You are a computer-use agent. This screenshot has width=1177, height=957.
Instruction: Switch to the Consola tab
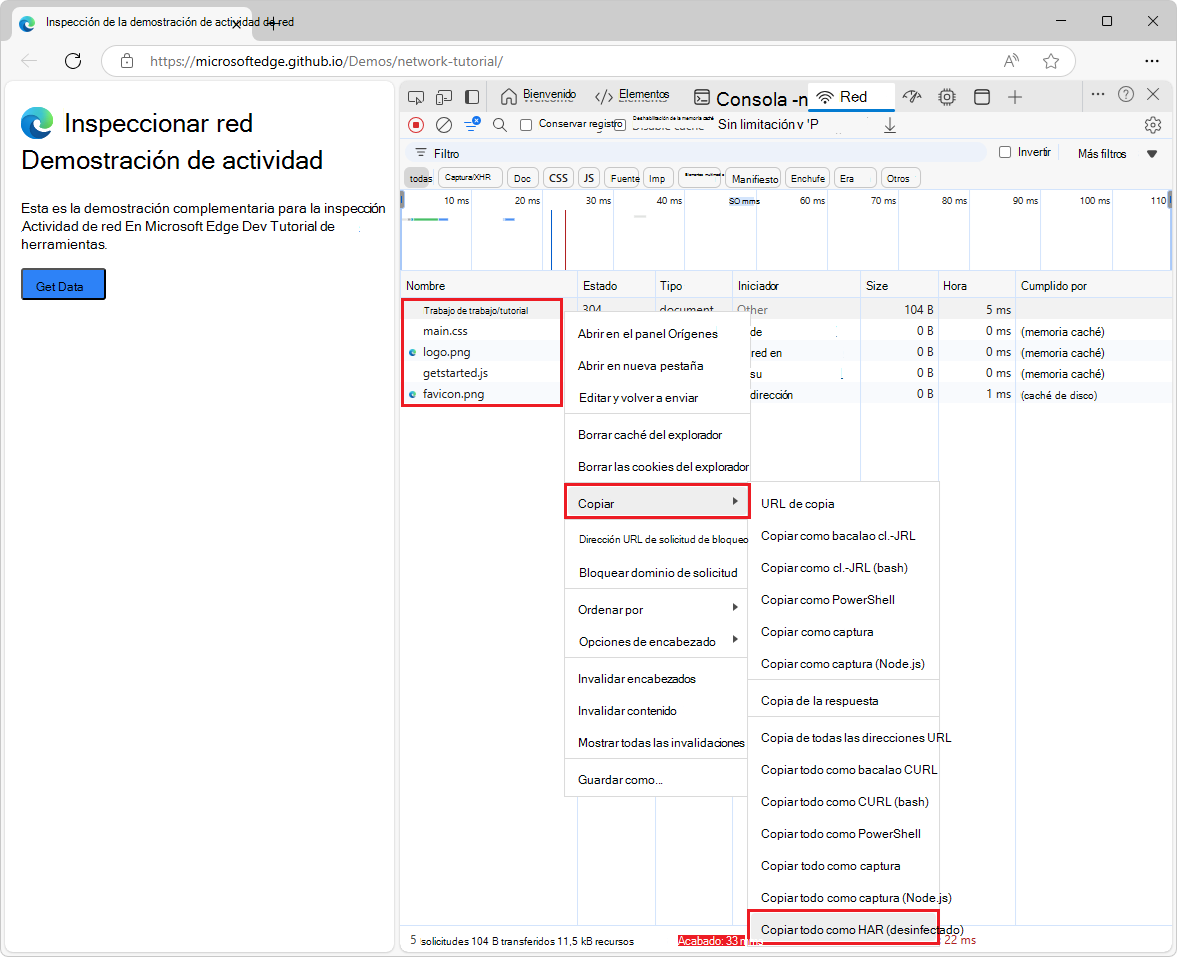750,98
